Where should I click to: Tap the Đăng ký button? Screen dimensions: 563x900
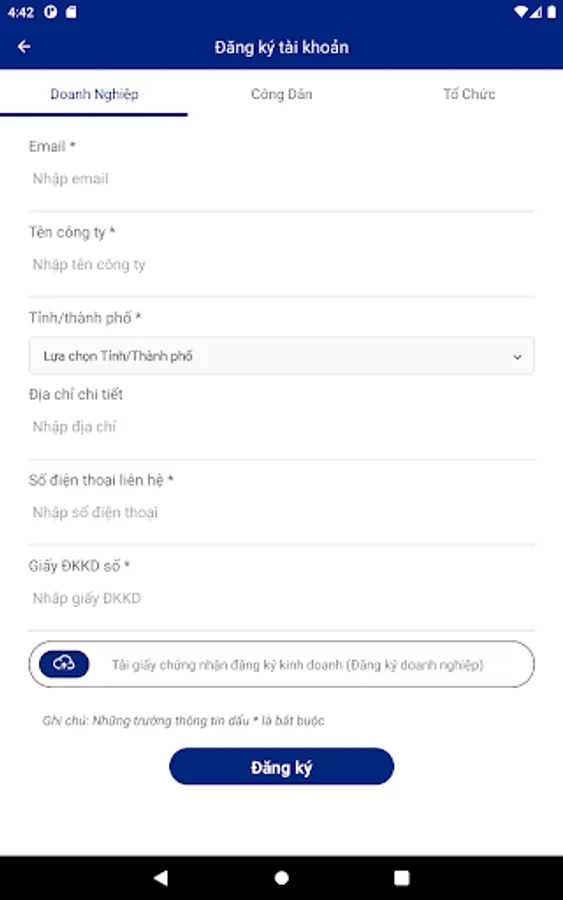[x=281, y=766]
